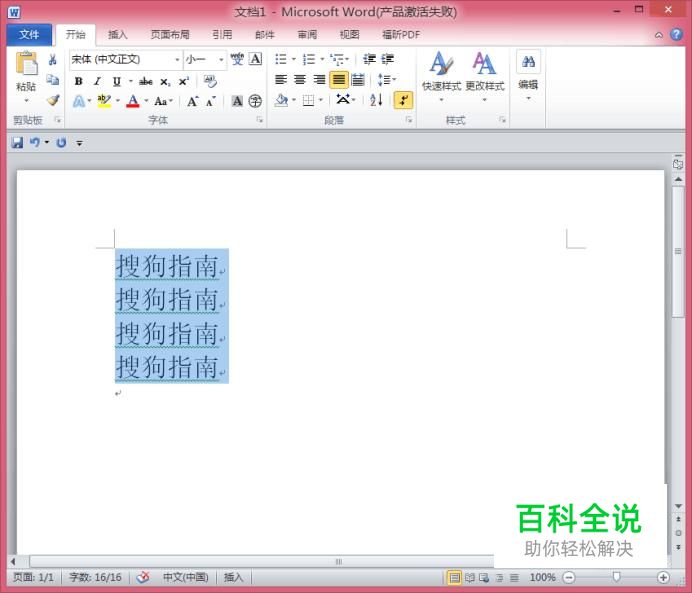This screenshot has height=593, width=692.
Task: Open the change case Aa menu
Action: coord(163,101)
